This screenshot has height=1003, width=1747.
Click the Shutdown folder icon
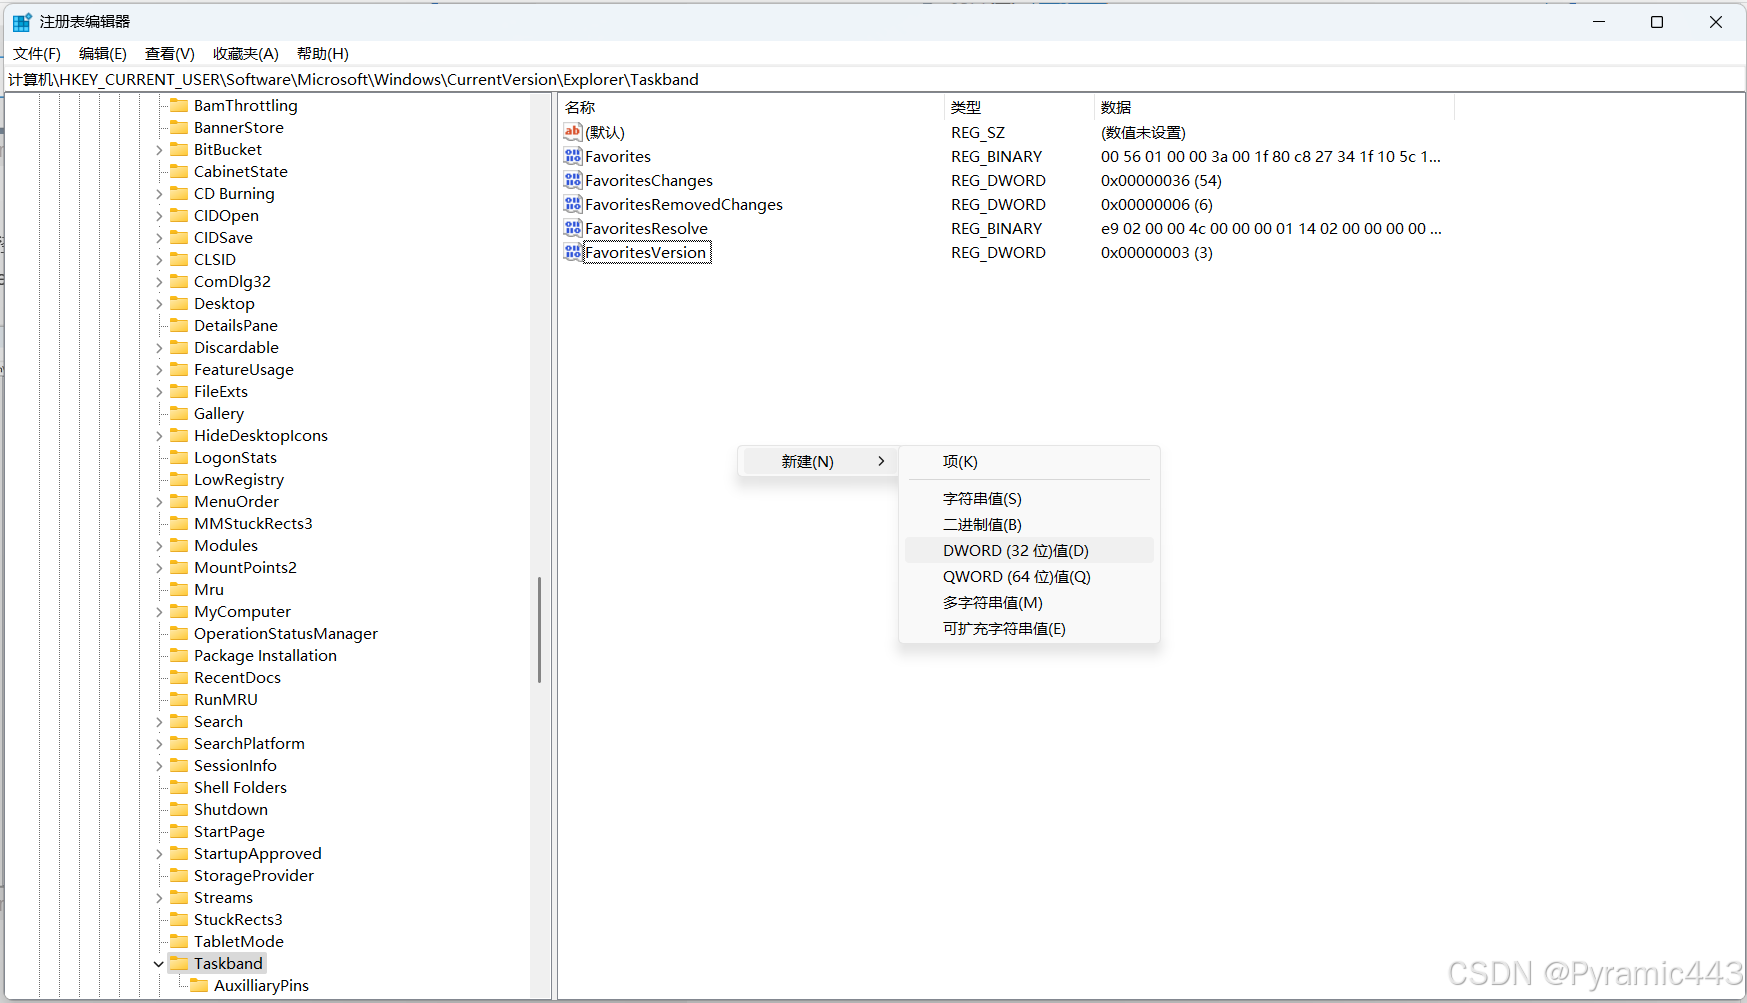tap(179, 809)
